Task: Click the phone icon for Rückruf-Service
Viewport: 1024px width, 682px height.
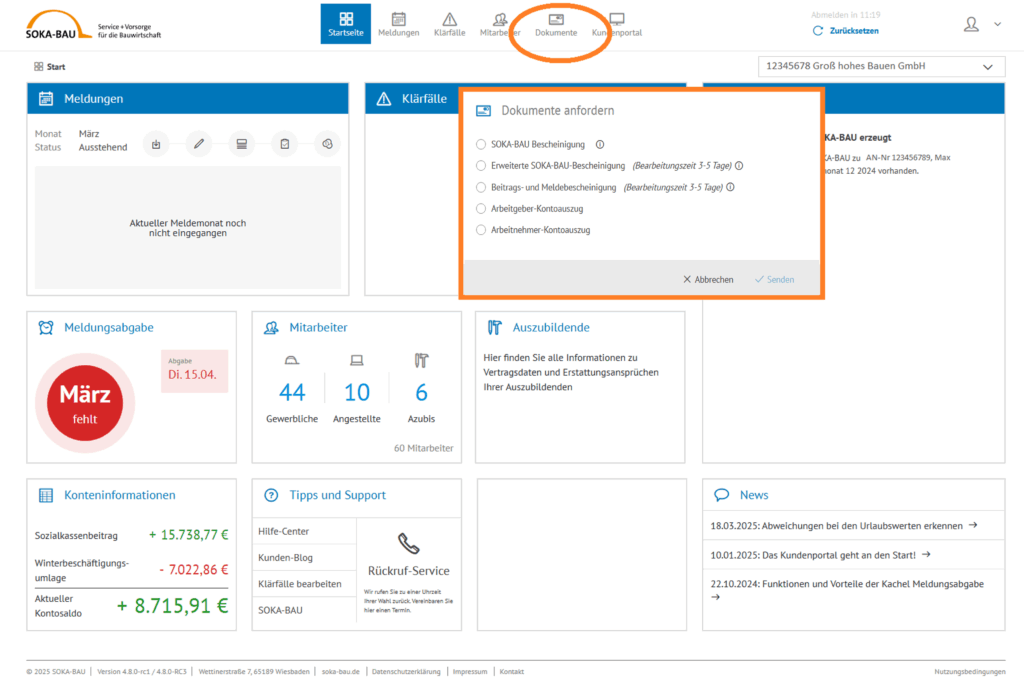Action: pyautogui.click(x=408, y=543)
